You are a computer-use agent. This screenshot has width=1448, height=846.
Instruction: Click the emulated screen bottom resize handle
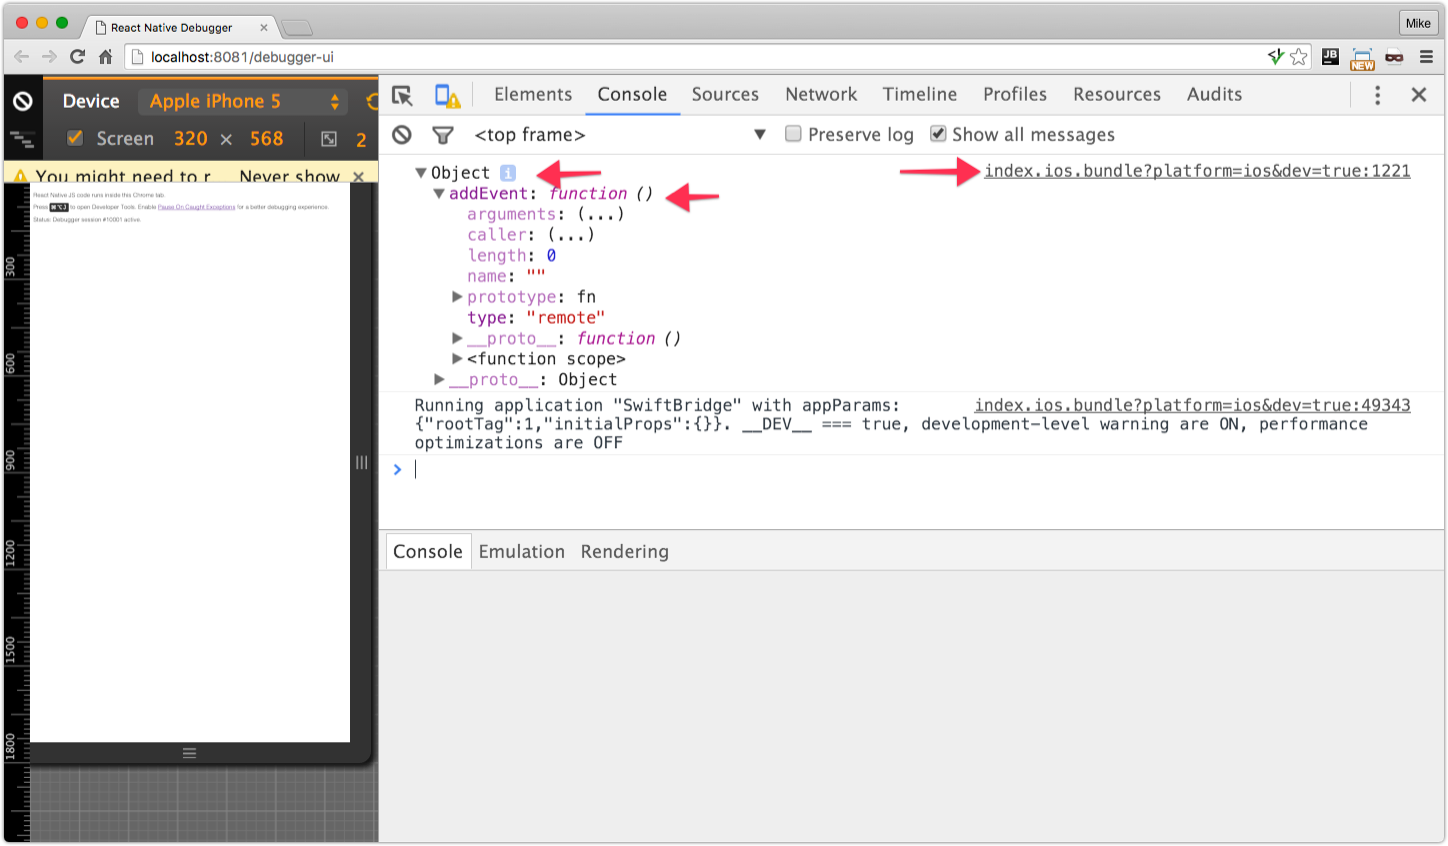189,753
